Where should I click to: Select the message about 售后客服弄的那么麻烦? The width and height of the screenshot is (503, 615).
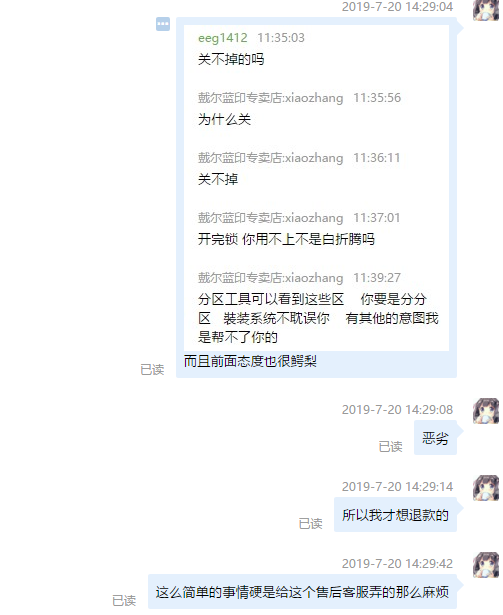[303, 591]
